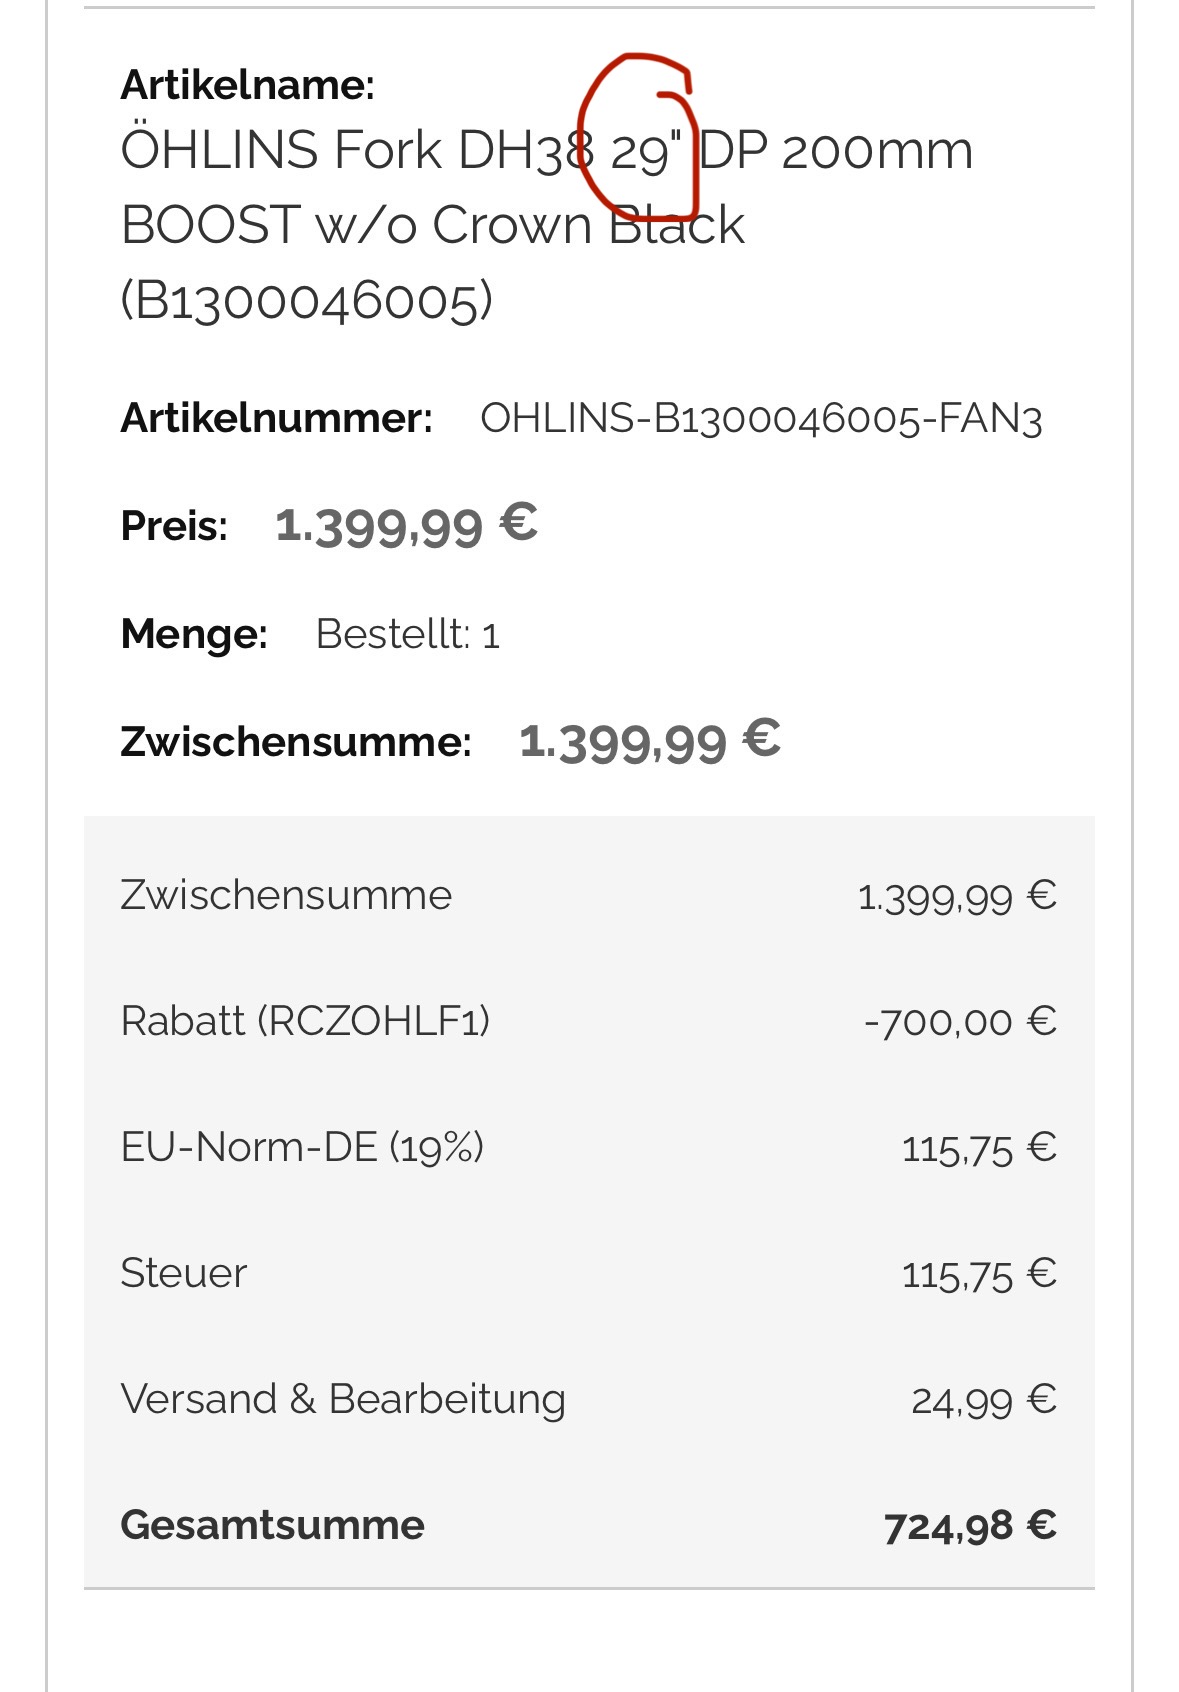Click the bold 1.399,99 € beside Zwischensumme:

coord(650,741)
